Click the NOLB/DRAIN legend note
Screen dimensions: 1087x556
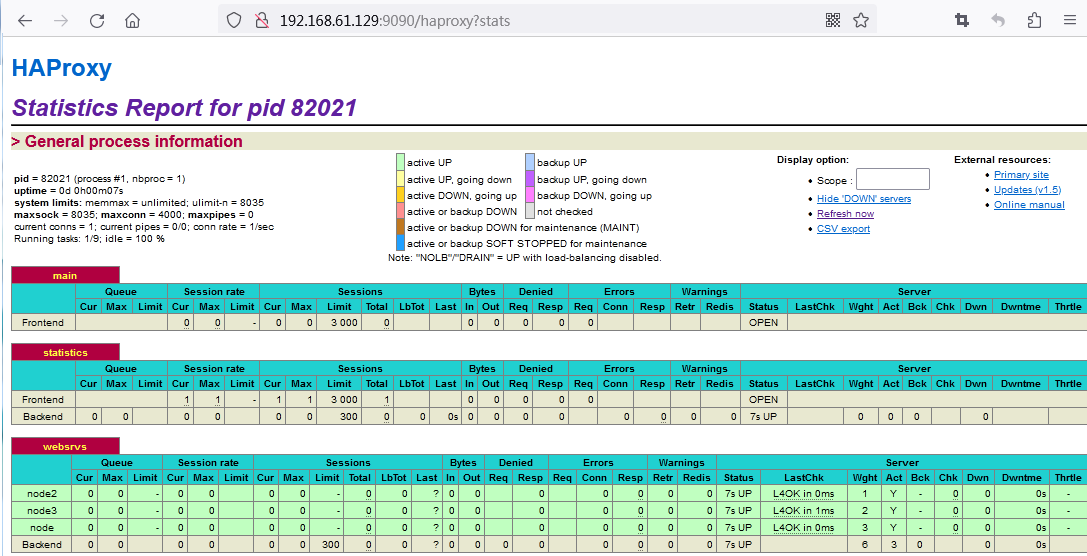(525, 258)
